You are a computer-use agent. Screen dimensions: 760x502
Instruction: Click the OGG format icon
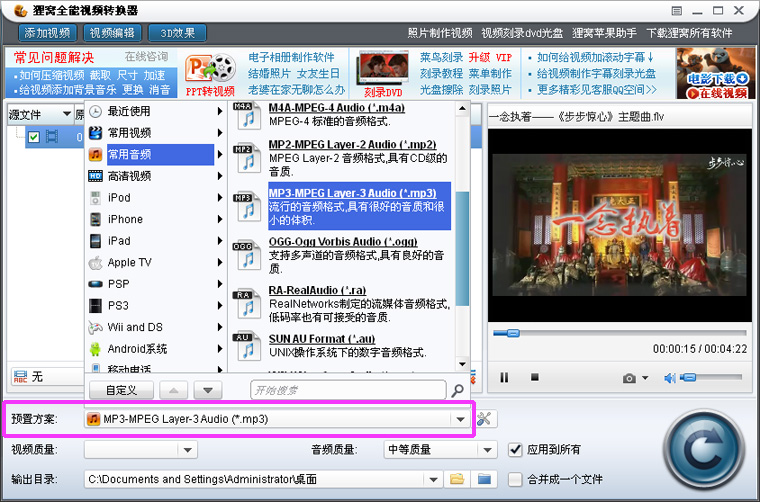pos(247,255)
